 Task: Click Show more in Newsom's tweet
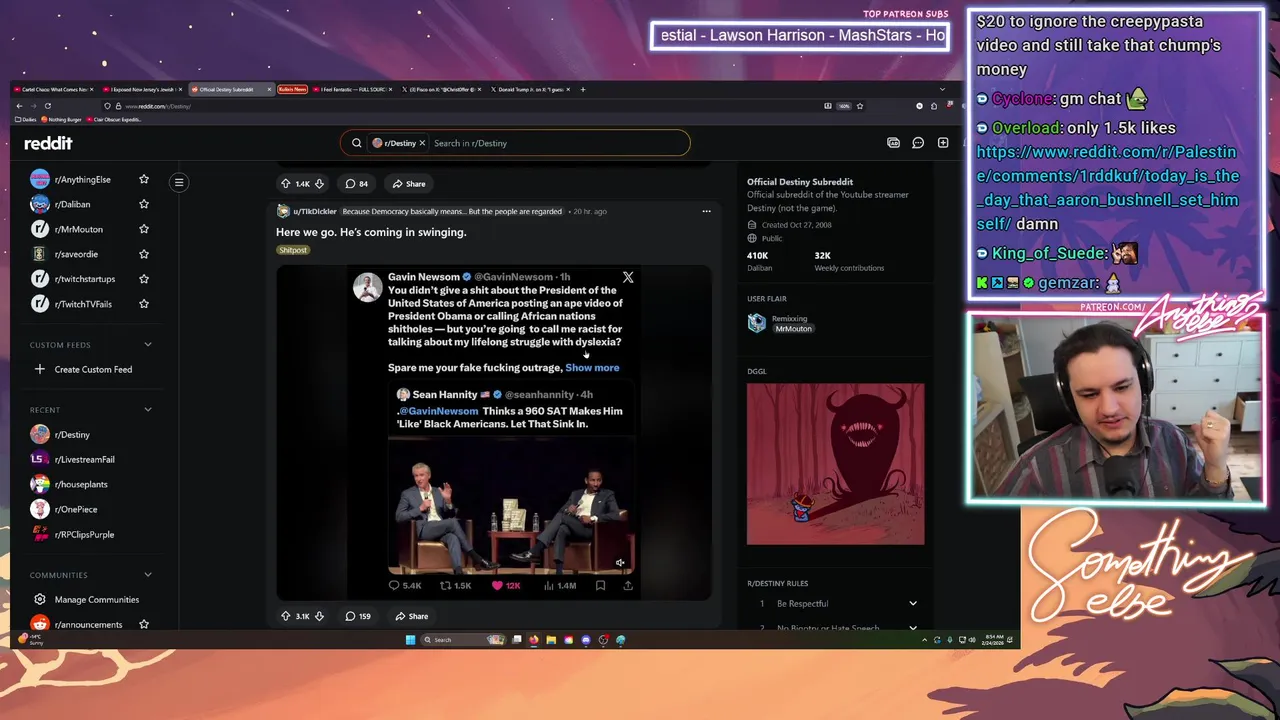click(592, 368)
